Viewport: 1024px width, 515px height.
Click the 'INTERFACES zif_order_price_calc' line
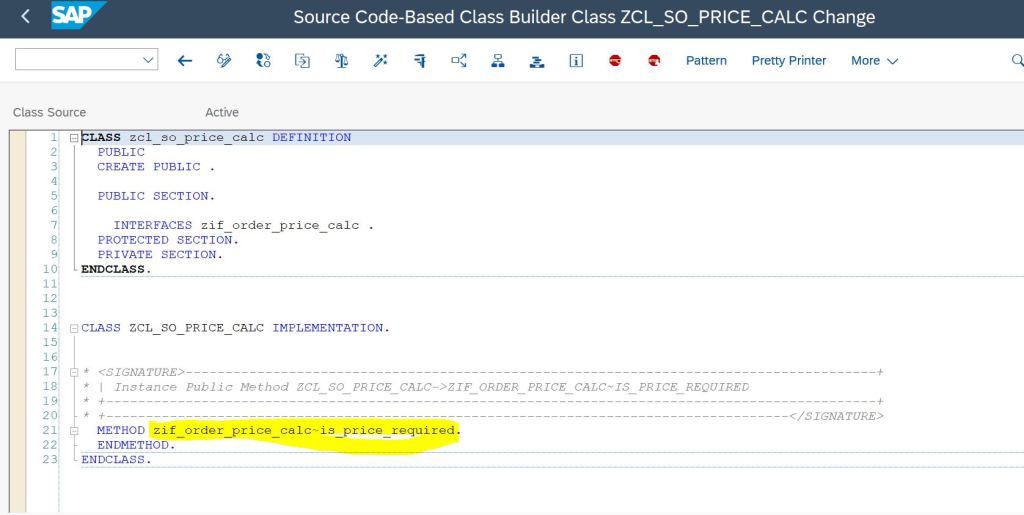pos(244,225)
